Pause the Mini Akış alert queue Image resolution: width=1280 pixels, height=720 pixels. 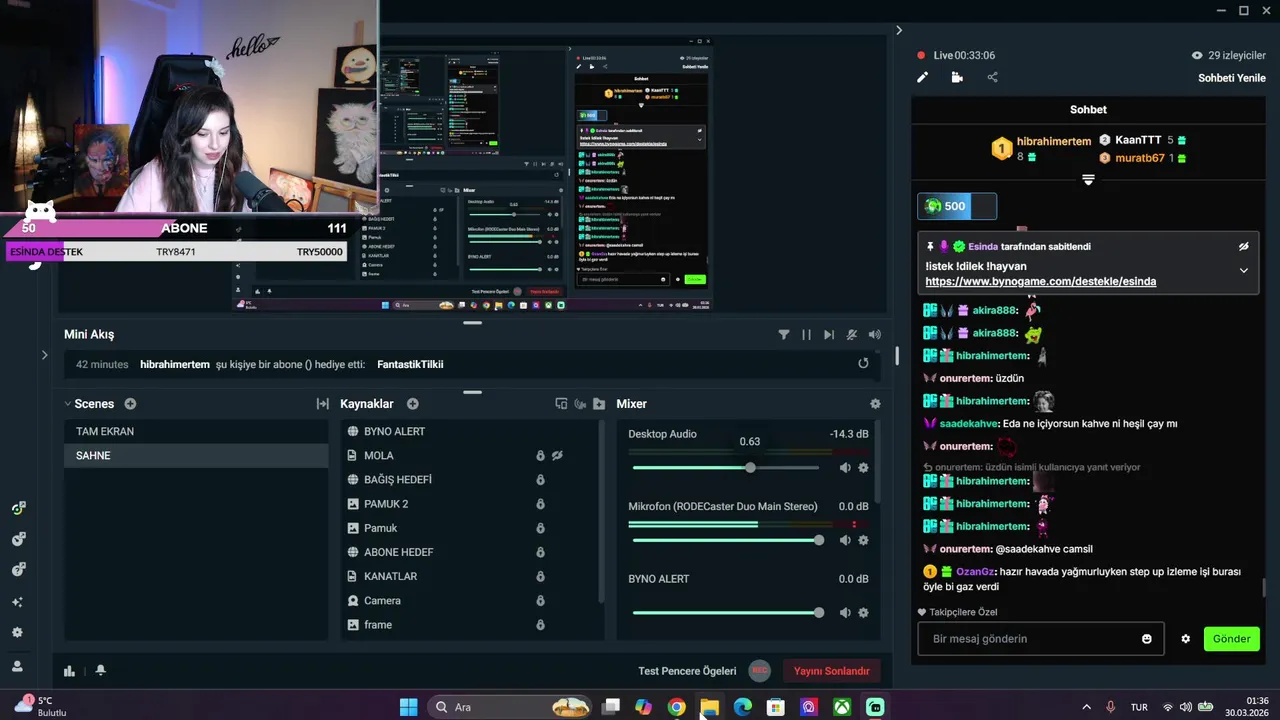coord(806,335)
